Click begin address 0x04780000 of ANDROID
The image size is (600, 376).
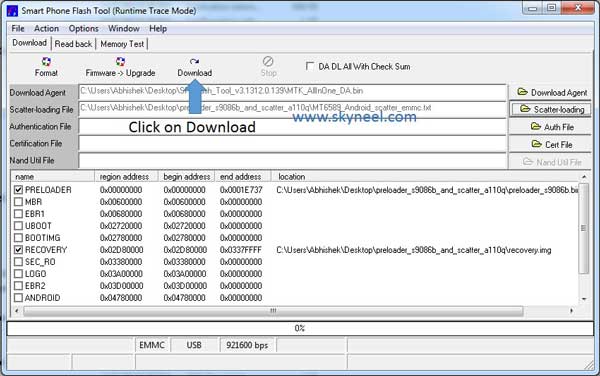184,298
